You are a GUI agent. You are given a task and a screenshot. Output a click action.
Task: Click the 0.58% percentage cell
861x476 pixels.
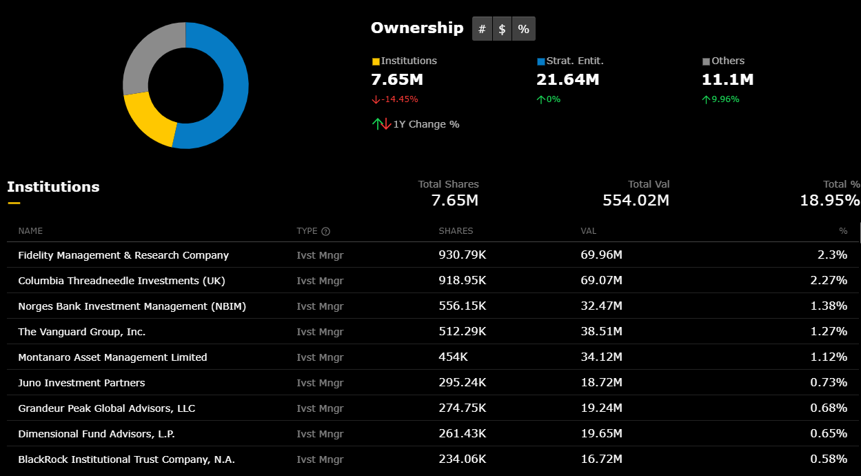(x=829, y=460)
